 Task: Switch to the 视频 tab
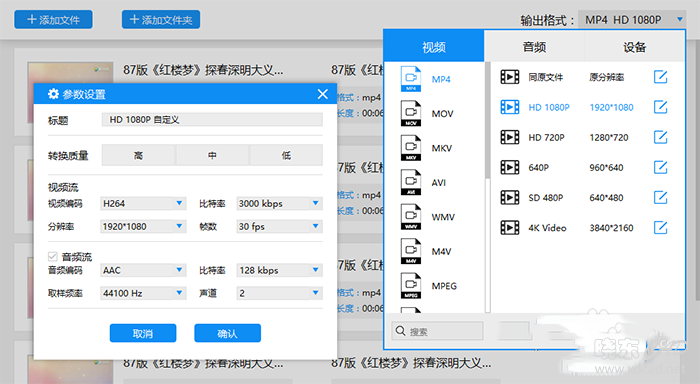click(x=434, y=46)
